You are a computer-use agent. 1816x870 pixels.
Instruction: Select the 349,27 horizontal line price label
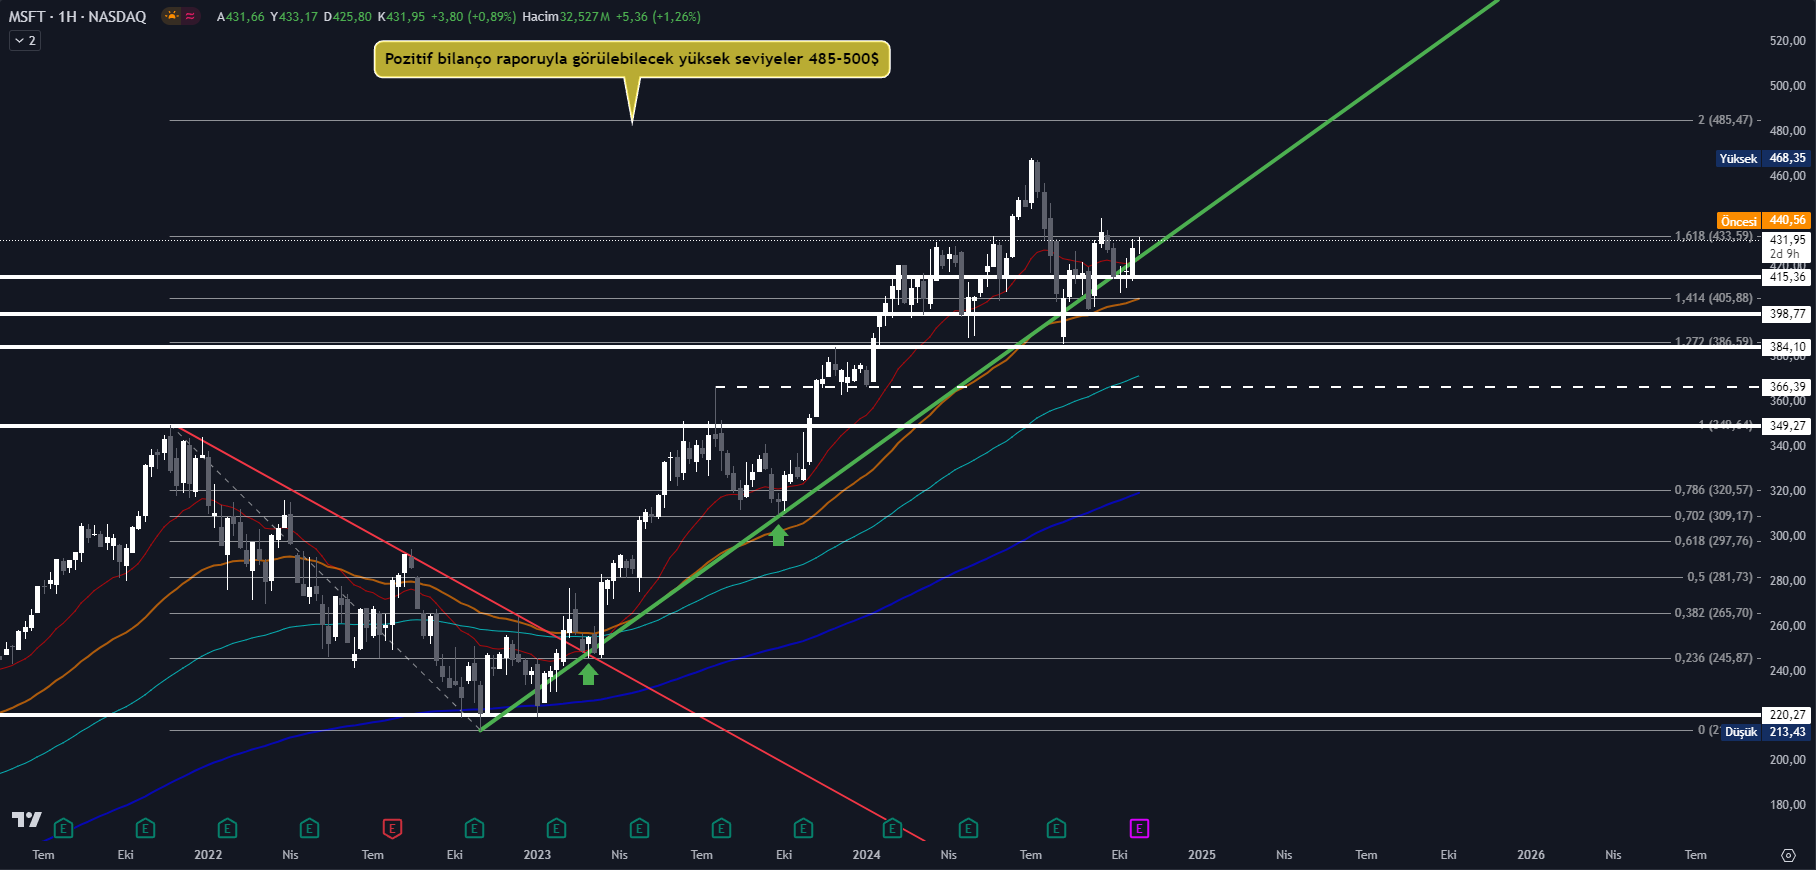click(x=1786, y=426)
